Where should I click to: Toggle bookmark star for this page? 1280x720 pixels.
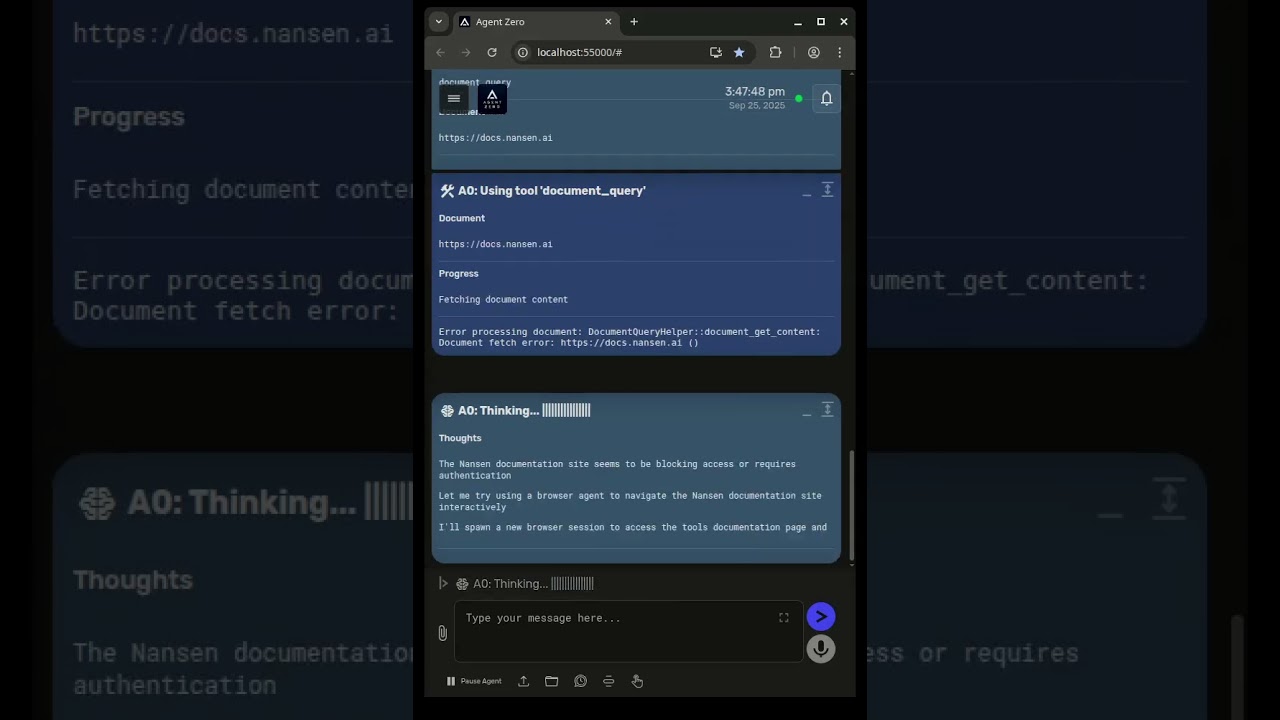pyautogui.click(x=739, y=52)
